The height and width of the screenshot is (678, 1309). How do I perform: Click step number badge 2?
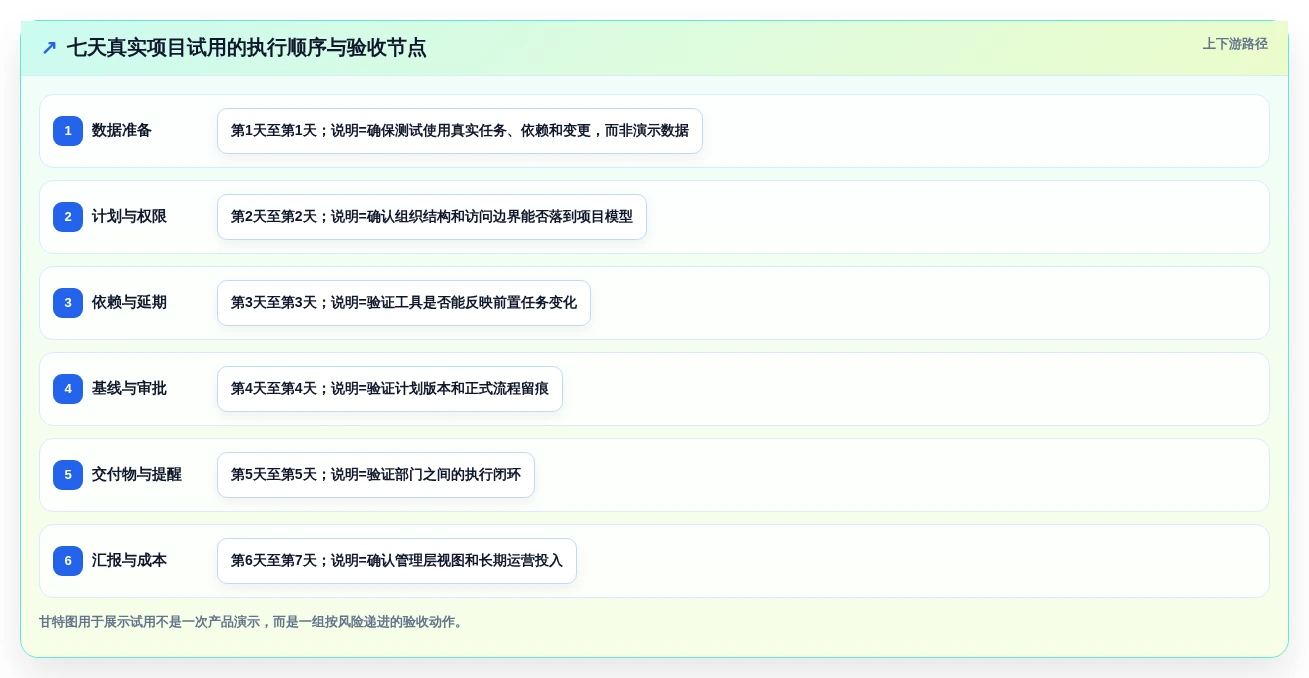(68, 217)
